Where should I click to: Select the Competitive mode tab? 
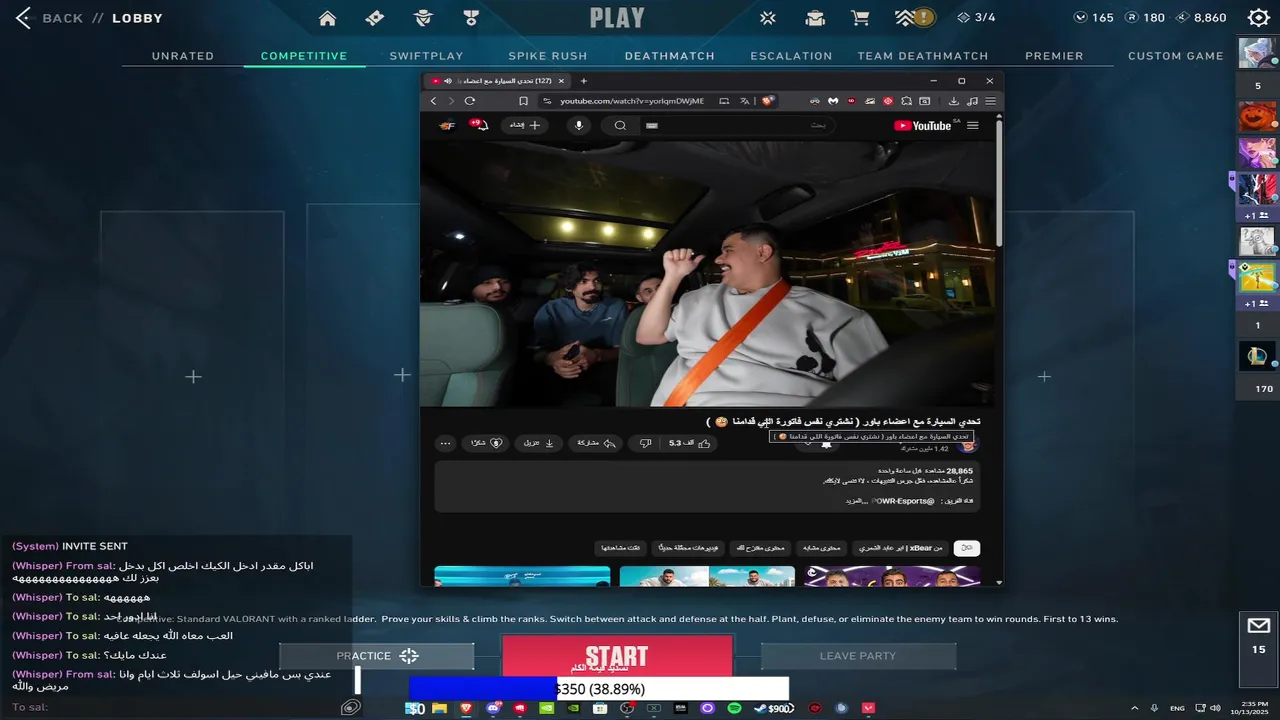[x=304, y=56]
